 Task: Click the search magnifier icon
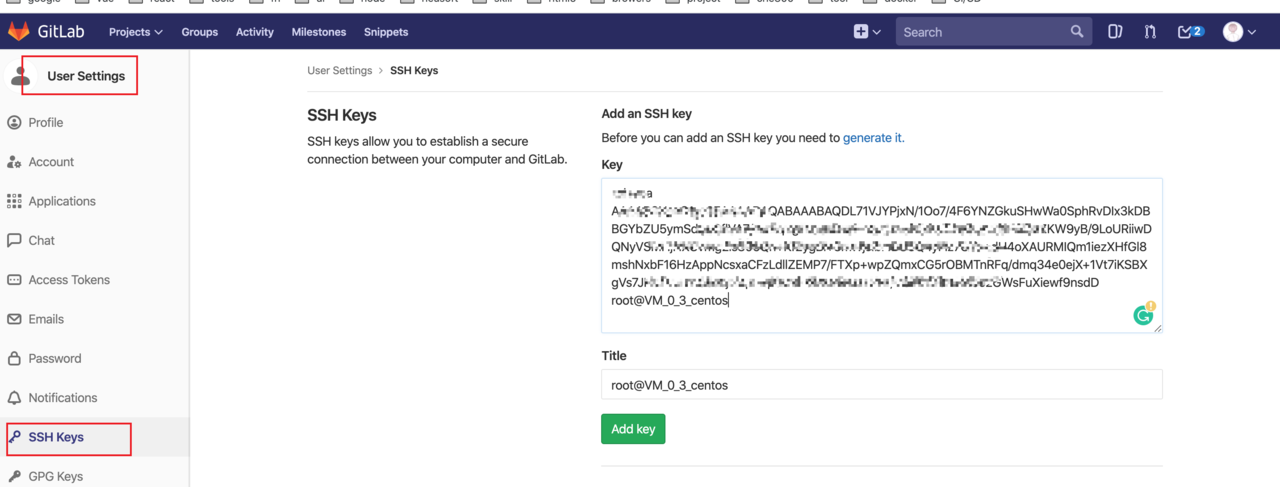pyautogui.click(x=1077, y=32)
